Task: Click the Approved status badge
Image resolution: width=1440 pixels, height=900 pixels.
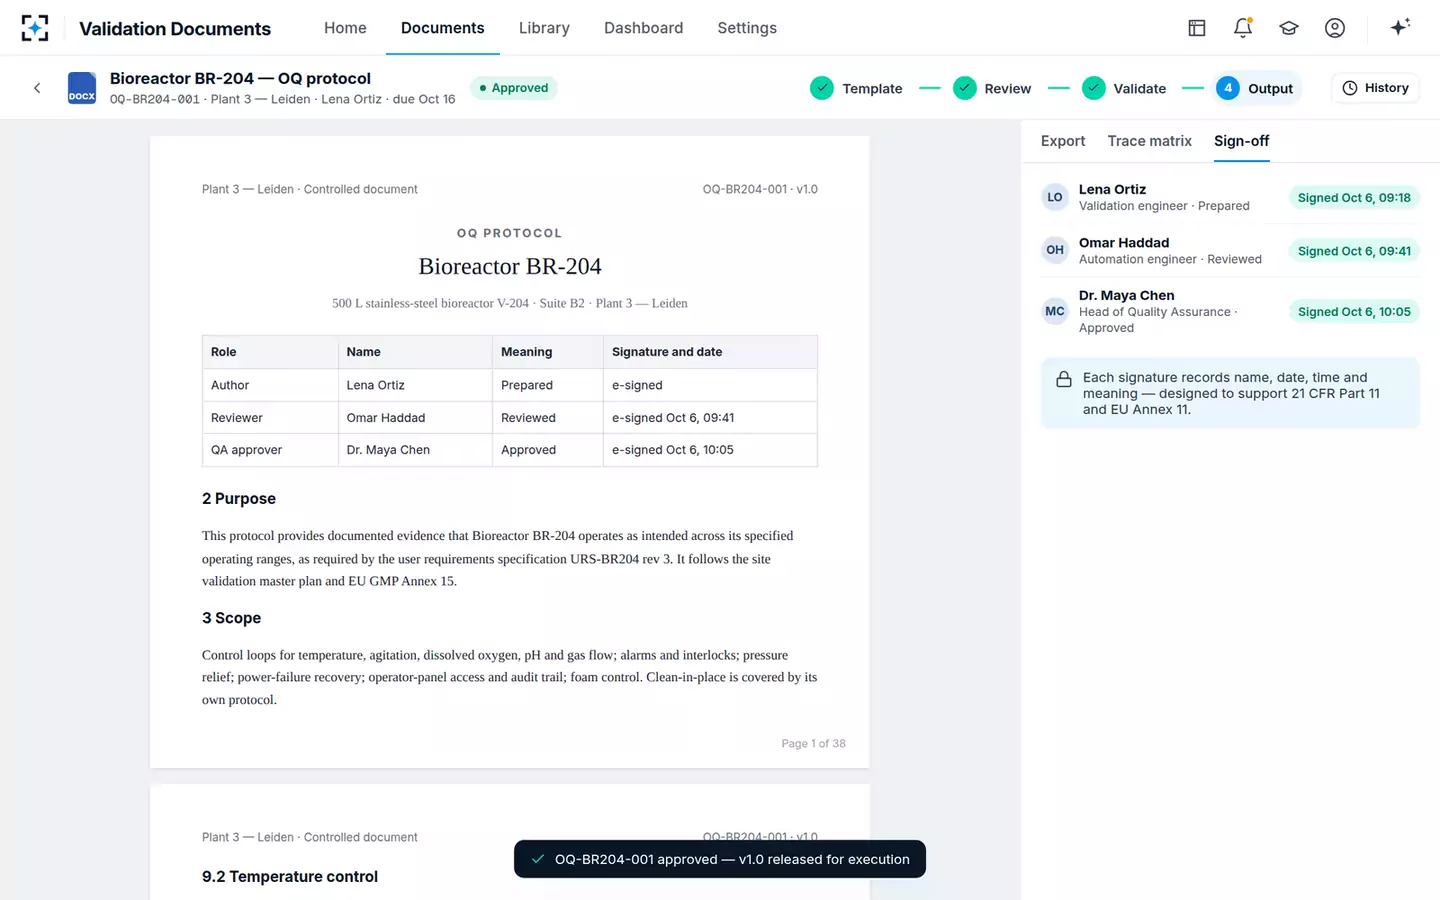Action: point(514,88)
